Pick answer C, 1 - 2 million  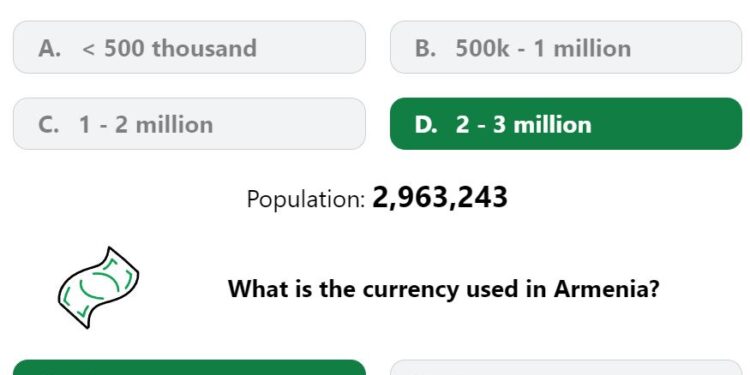pos(189,124)
